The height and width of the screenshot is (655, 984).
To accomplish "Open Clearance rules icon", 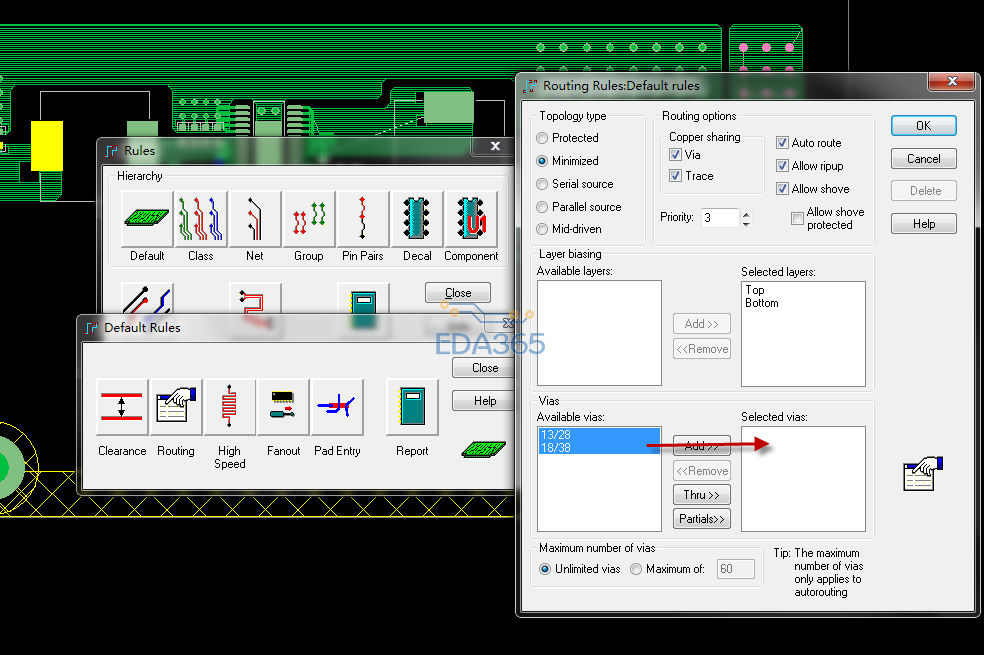I will (122, 406).
